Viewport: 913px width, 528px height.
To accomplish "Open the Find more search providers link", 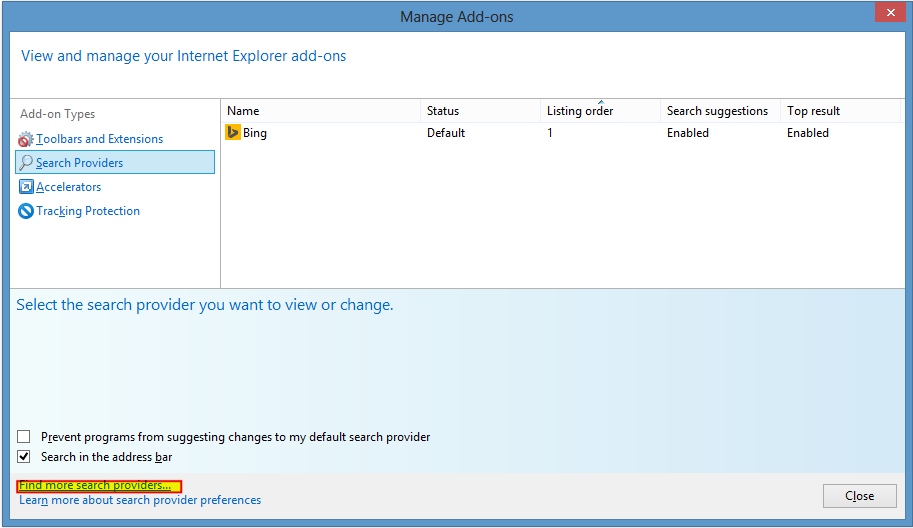I will point(95,485).
